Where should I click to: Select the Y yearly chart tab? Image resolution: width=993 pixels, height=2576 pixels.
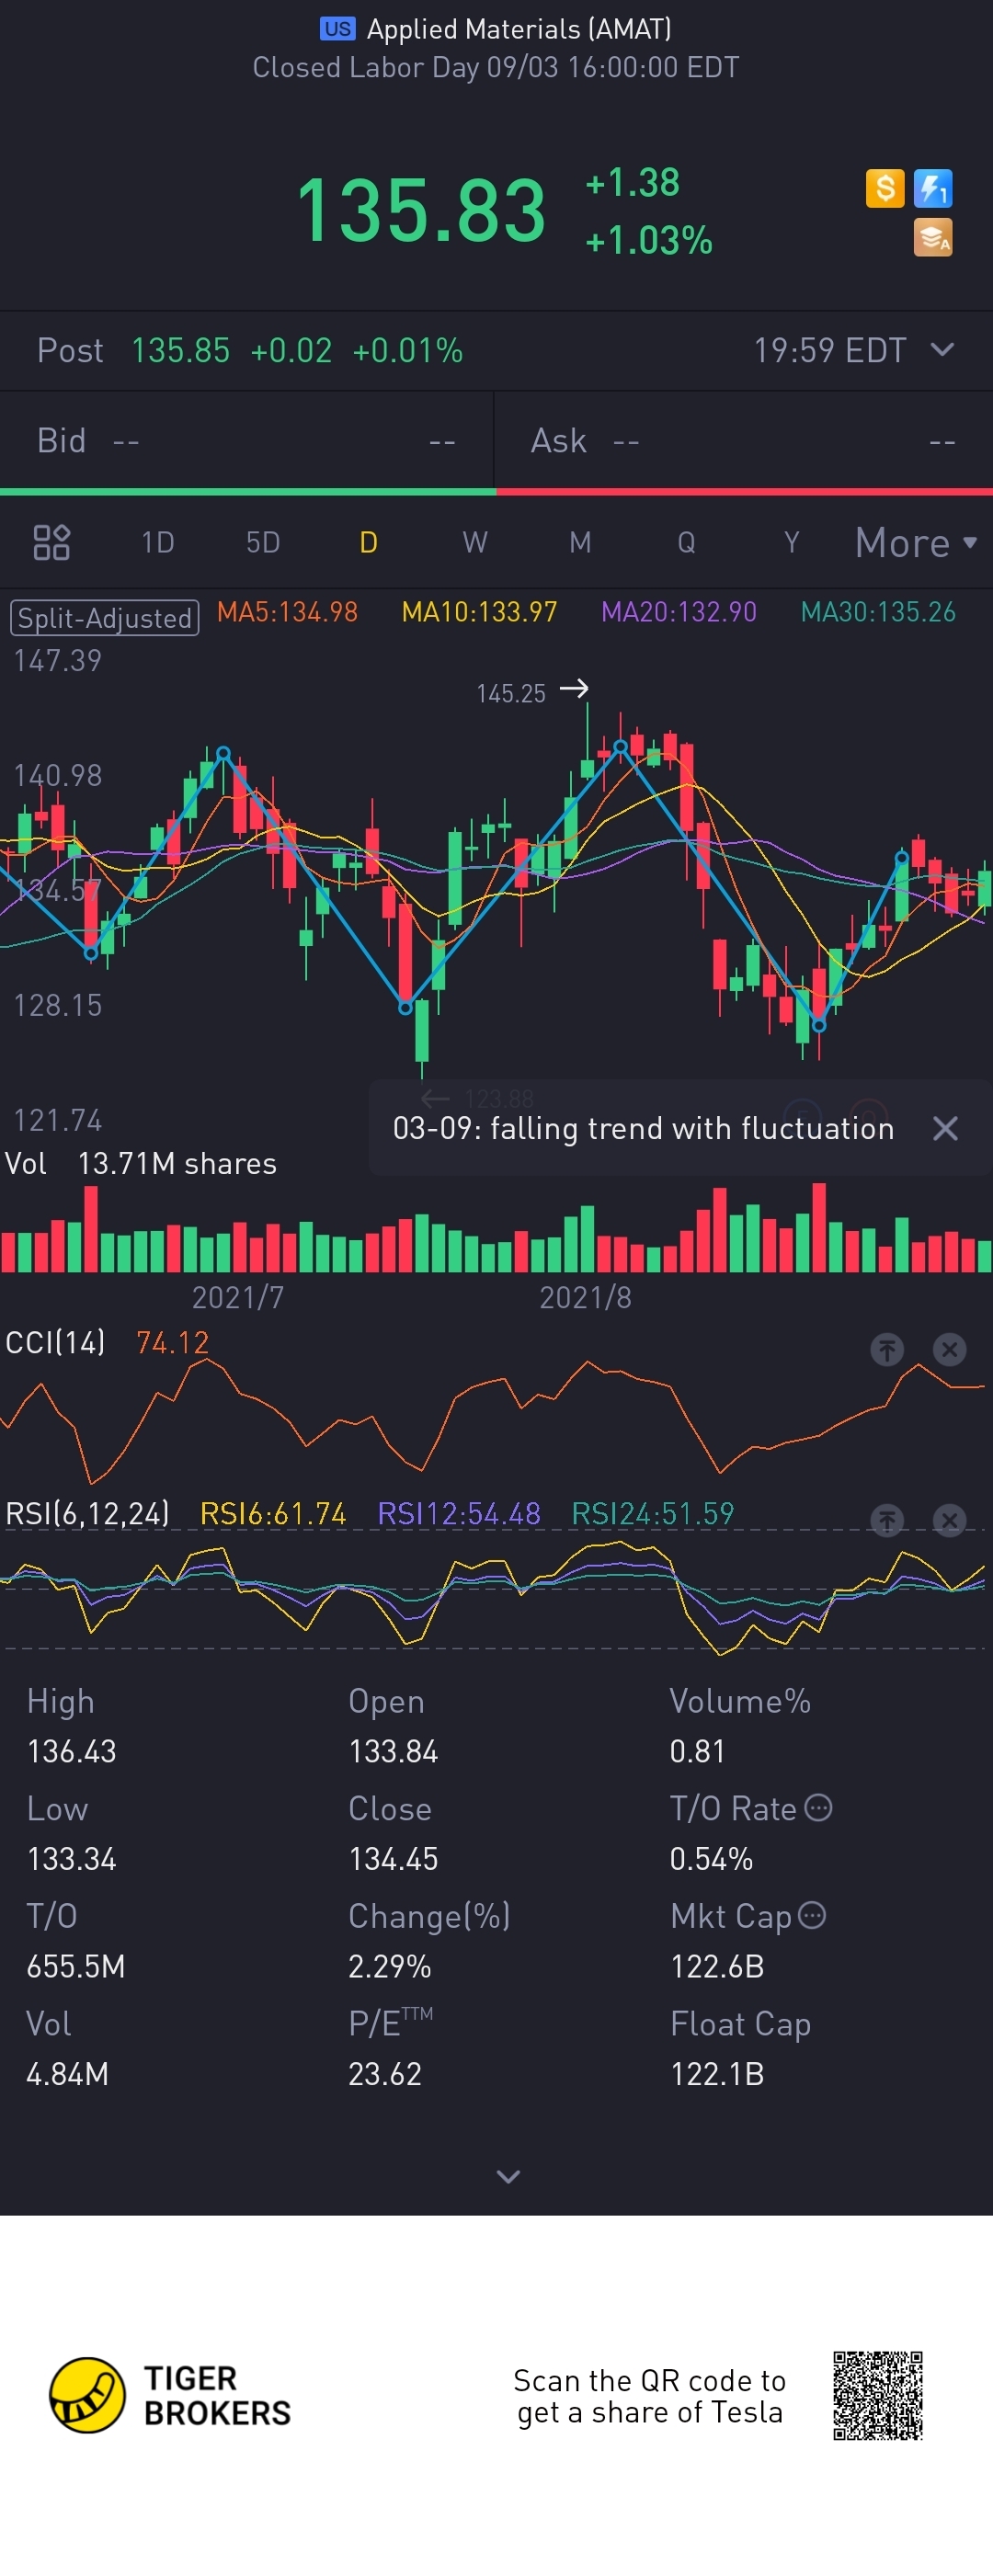tap(792, 542)
